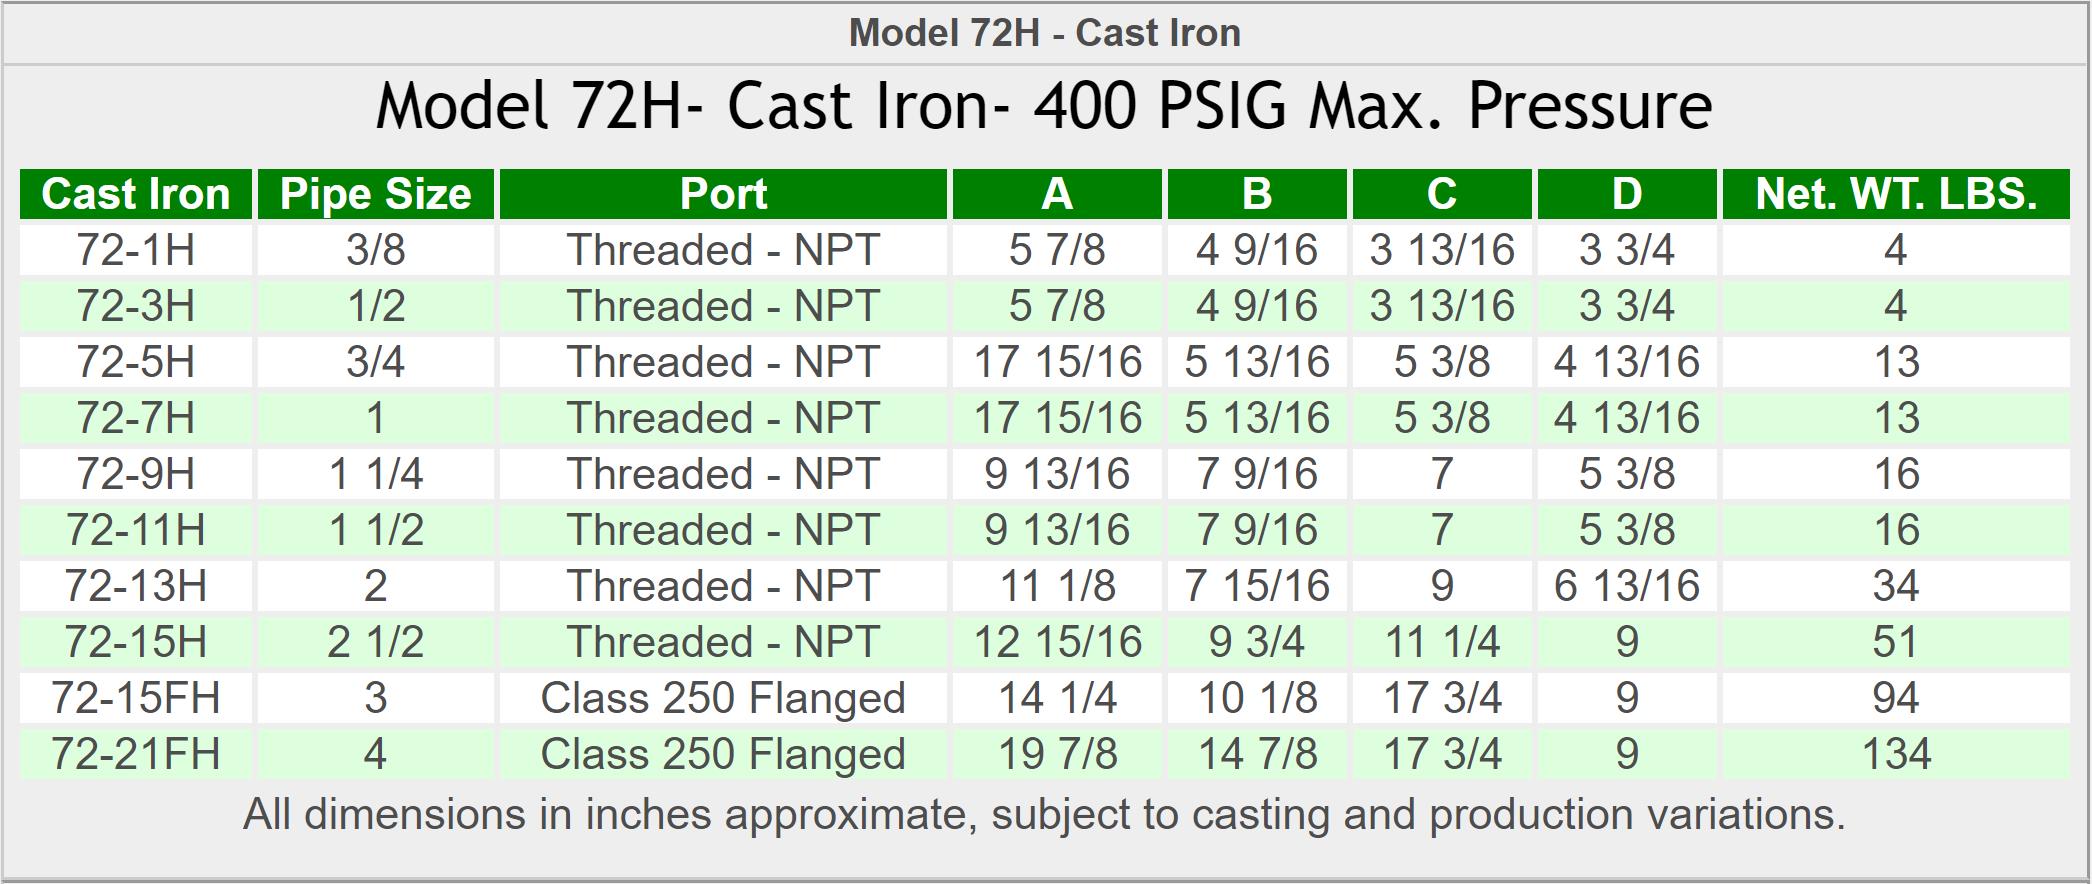Click model 72-11H in the first column
Image resolution: width=2092 pixels, height=884 pixels.
pyautogui.click(x=136, y=530)
